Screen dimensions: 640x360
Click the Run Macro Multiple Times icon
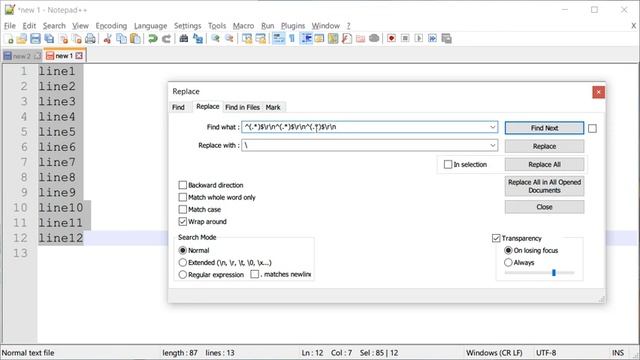[432, 39]
